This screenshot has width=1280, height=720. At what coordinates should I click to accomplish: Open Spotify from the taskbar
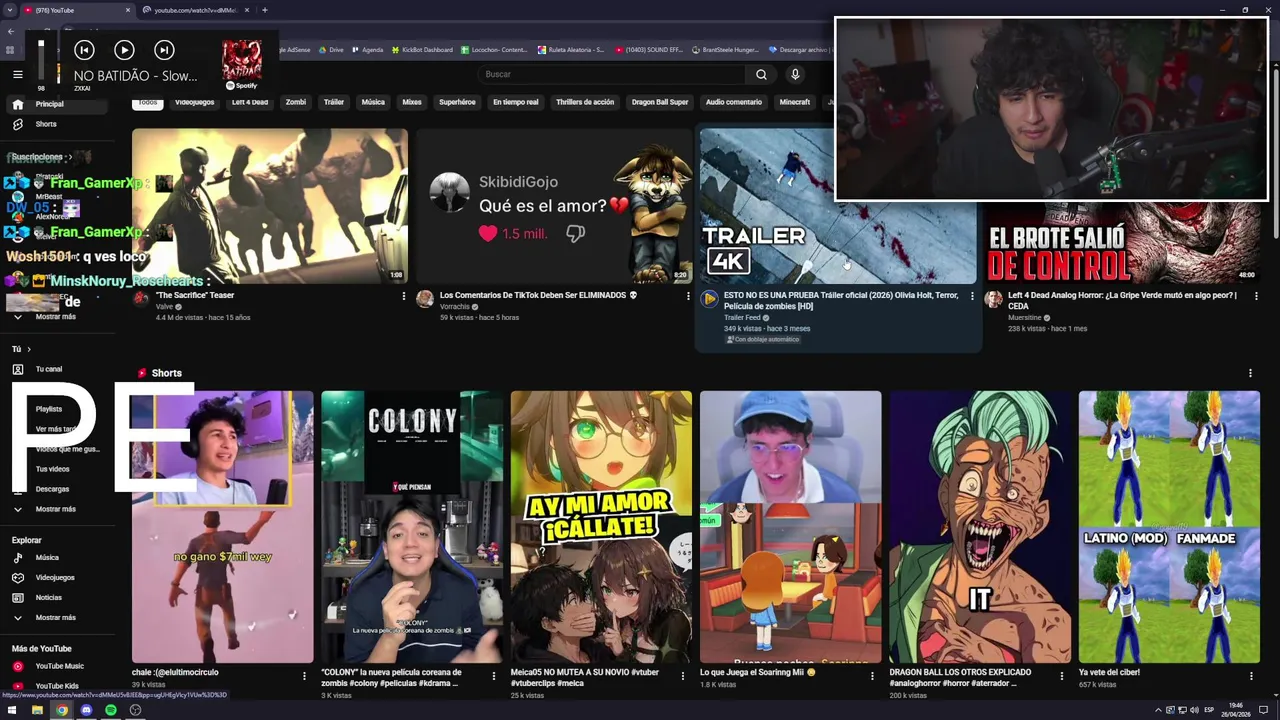pos(110,710)
